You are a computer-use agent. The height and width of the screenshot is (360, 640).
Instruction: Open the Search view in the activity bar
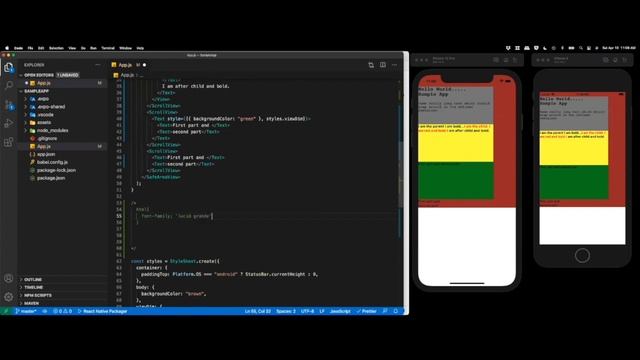point(8,85)
